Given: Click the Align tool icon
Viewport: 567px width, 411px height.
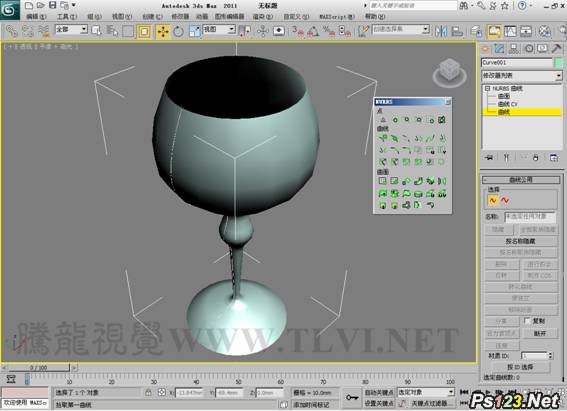Looking at the screenshot, I should click(457, 31).
